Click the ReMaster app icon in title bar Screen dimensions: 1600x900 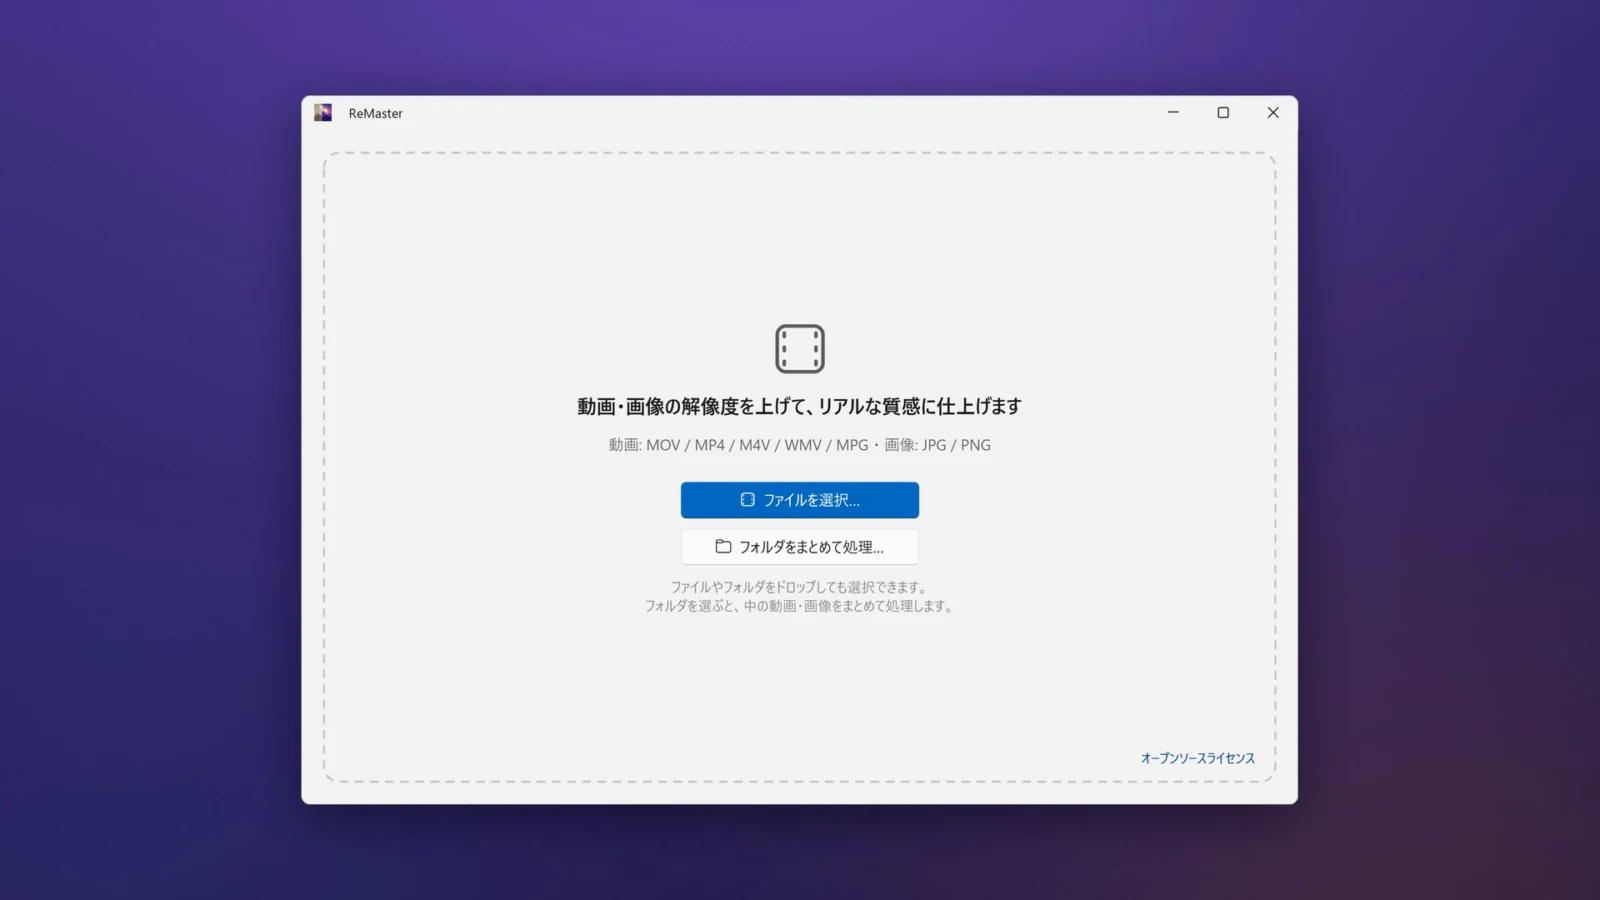323,113
